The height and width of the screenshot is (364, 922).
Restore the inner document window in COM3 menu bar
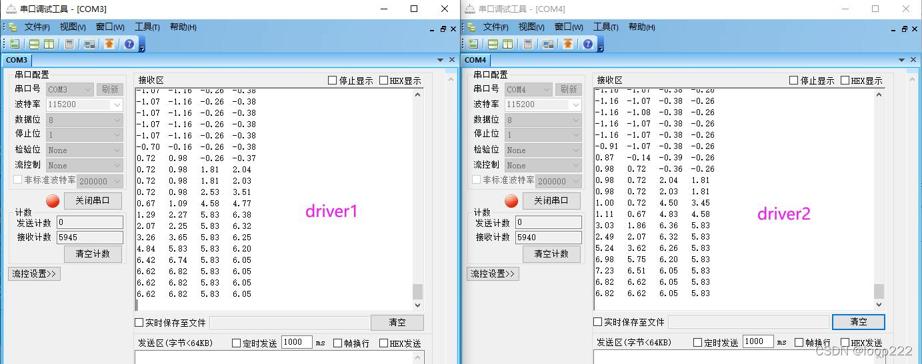point(443,28)
